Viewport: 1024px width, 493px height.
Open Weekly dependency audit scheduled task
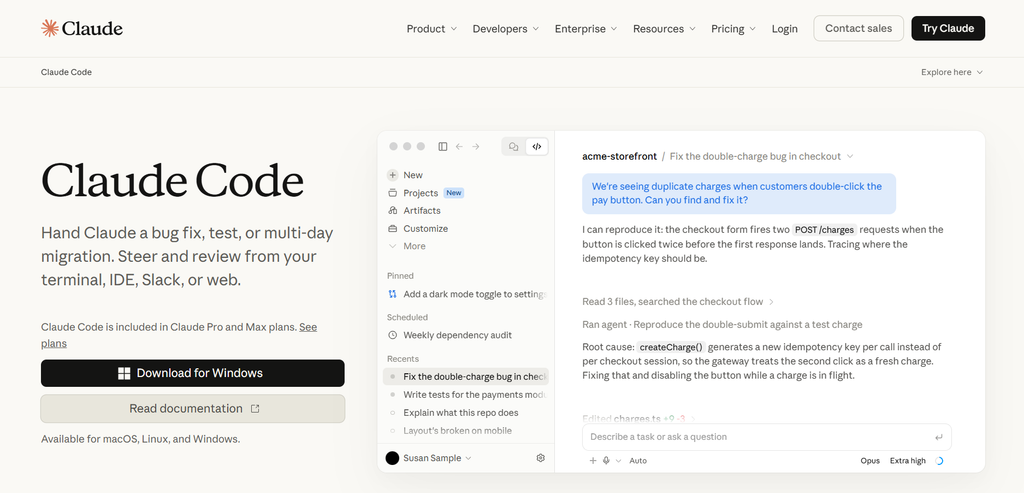point(467,335)
